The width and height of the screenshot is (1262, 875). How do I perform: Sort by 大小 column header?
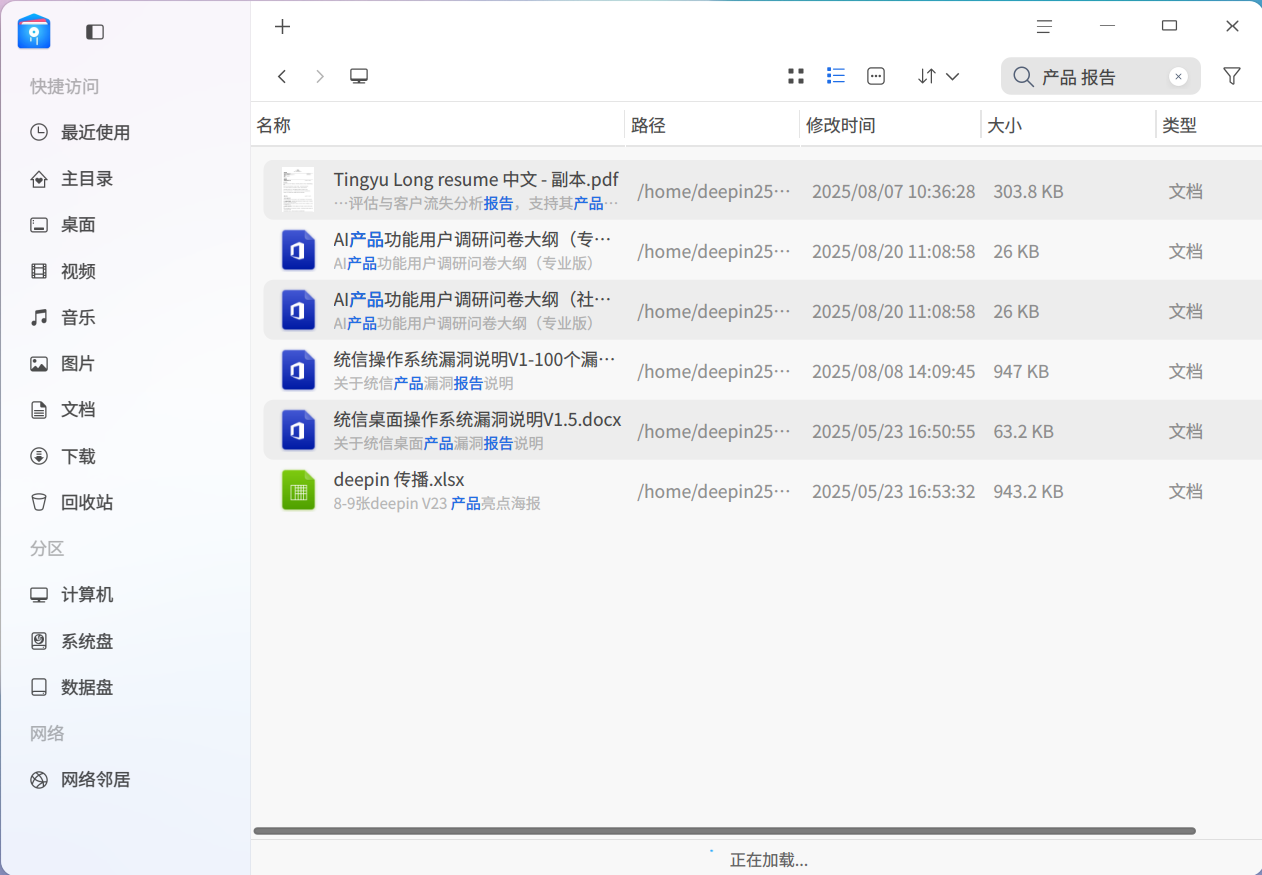[x=1004, y=126]
